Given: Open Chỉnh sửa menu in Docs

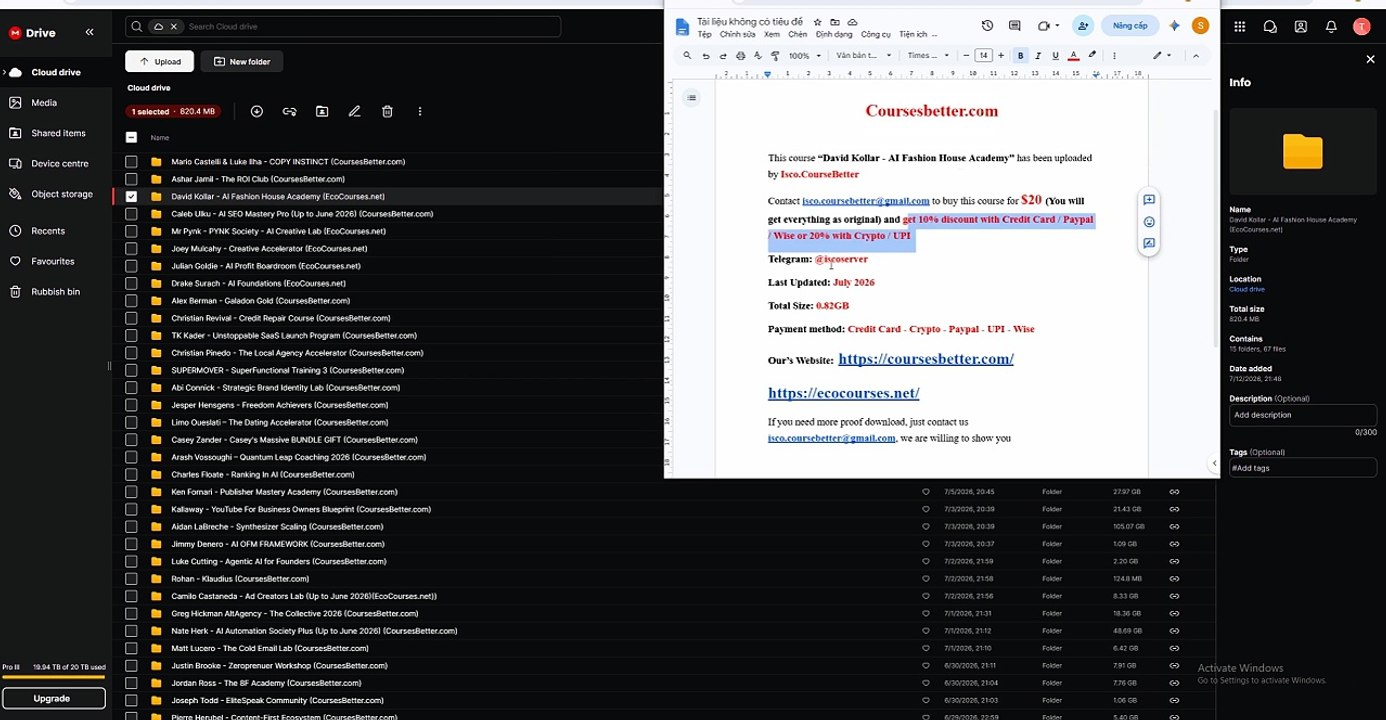Looking at the screenshot, I should (737, 35).
